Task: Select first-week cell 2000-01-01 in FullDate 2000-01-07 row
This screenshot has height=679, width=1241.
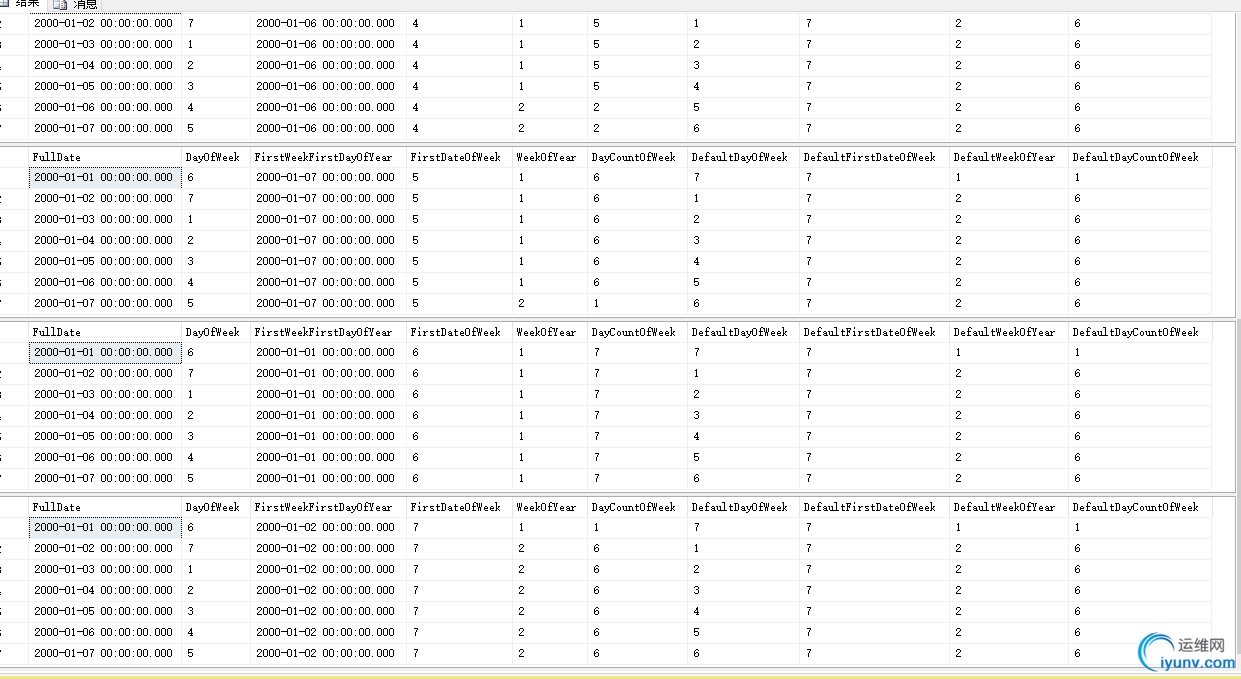Action: 329,478
